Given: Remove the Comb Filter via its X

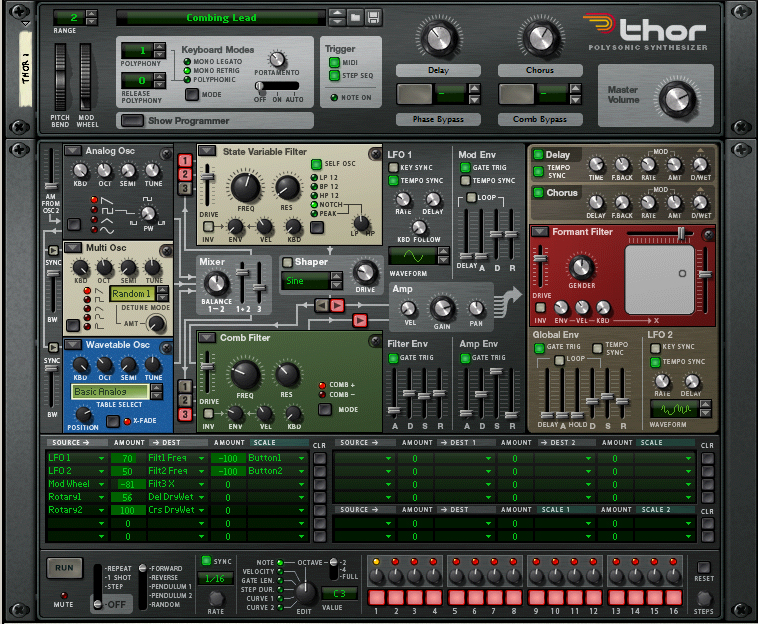Looking at the screenshot, I should [375, 341].
